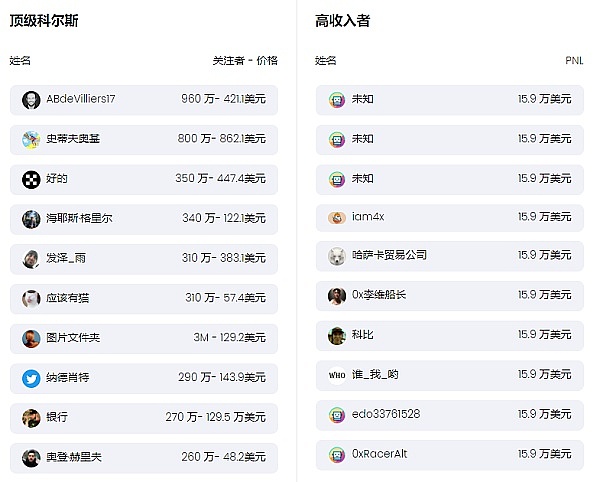Screen dimensions: 600x482
Task: Click the 好的 black circle avatar
Action: [31, 179]
